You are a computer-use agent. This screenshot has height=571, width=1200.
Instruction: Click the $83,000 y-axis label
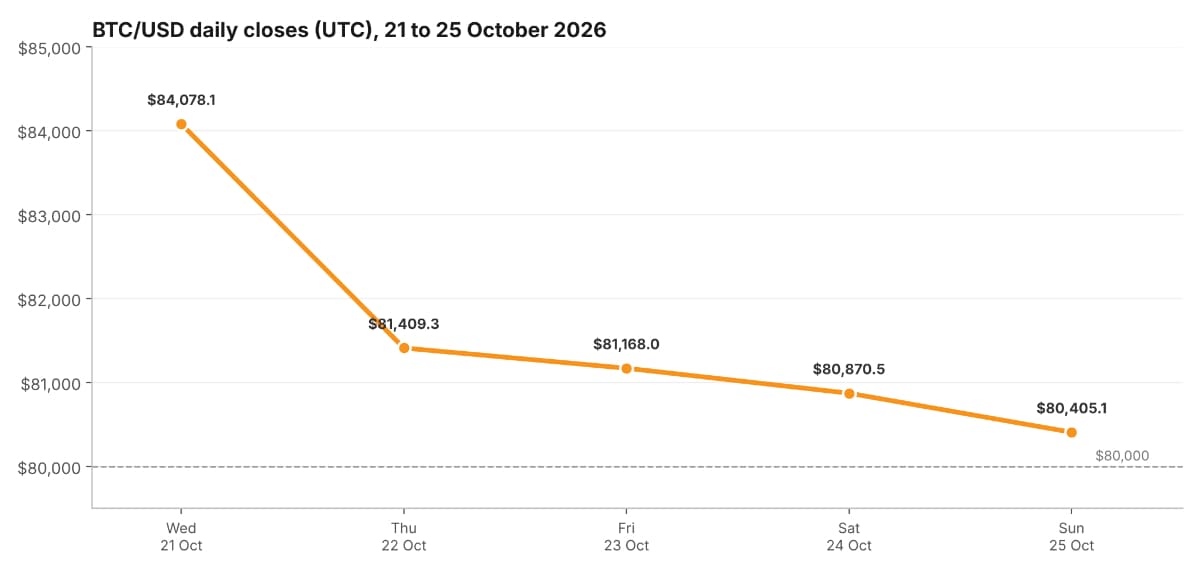50,215
